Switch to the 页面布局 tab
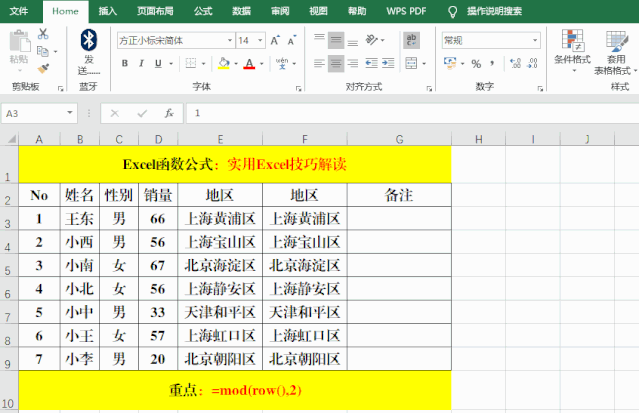The height and width of the screenshot is (413, 639). [x=155, y=11]
